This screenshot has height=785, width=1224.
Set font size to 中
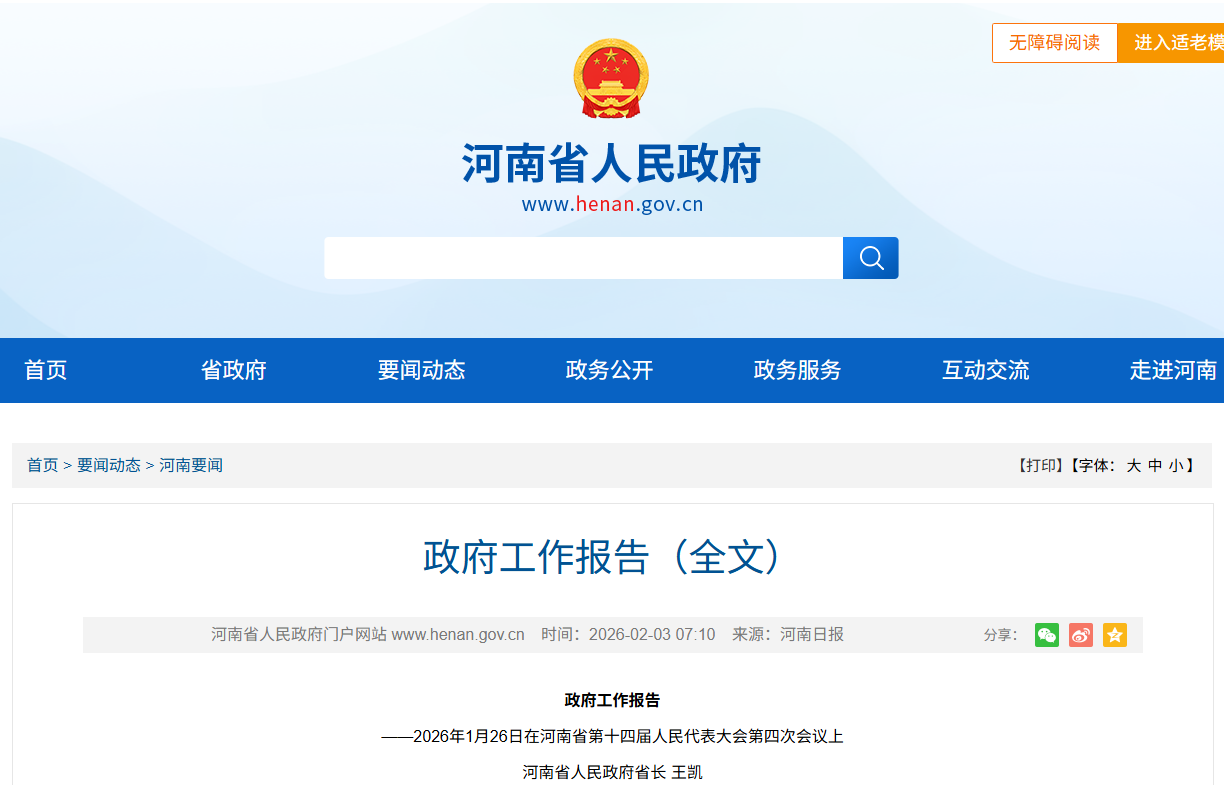(1155, 465)
